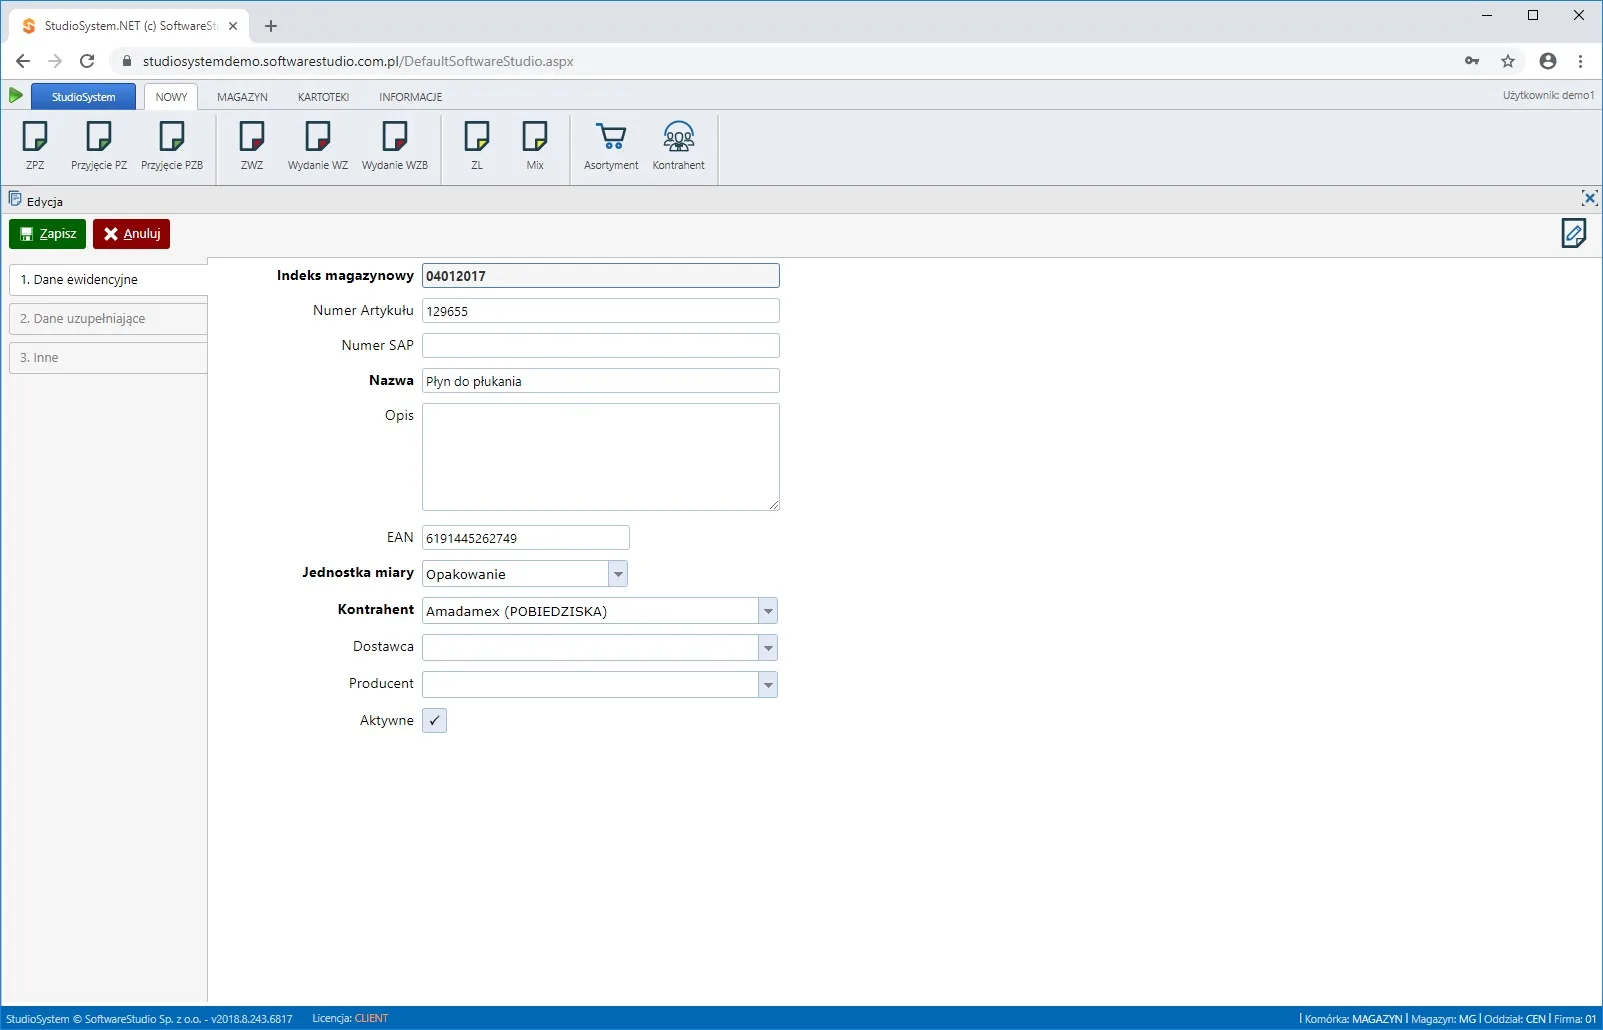Click the Użytkownik: demo1 label
Image resolution: width=1603 pixels, height=1030 pixels.
(x=1548, y=95)
